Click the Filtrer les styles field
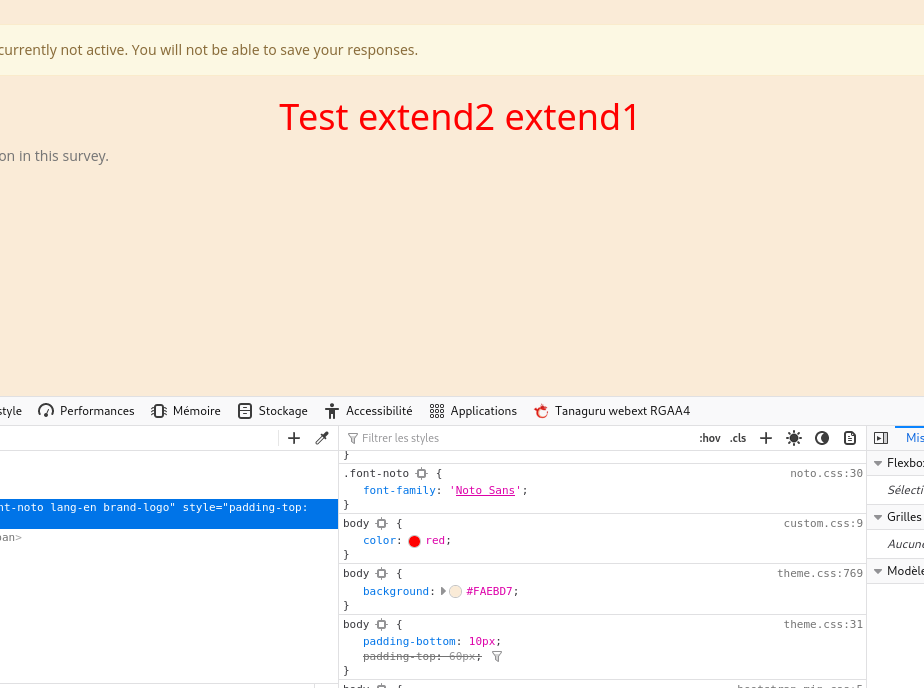 click(500, 438)
